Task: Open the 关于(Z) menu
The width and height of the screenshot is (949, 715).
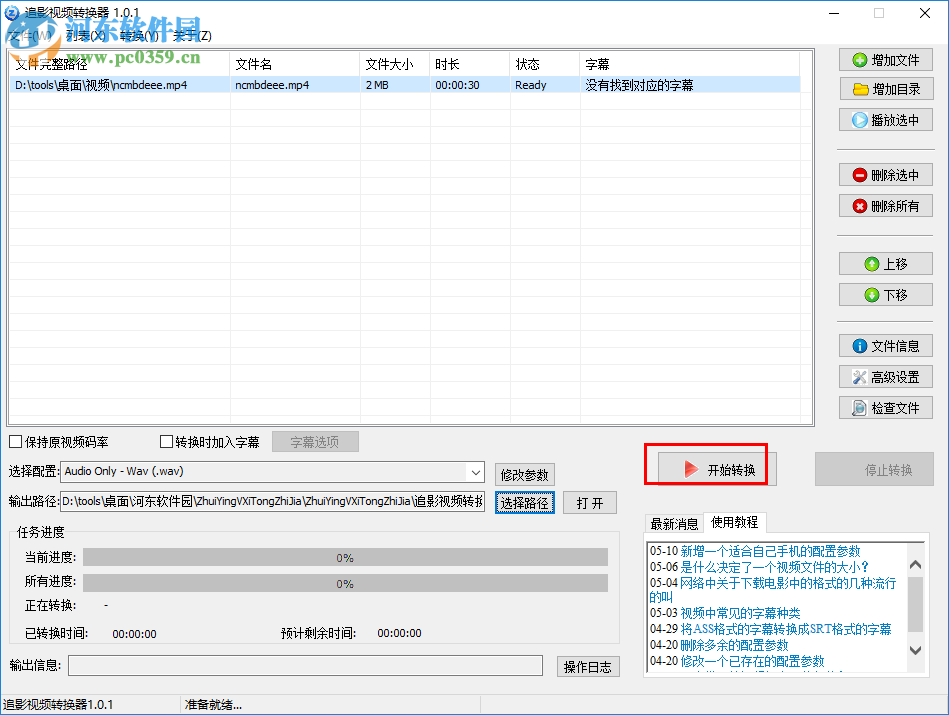Action: (x=192, y=35)
